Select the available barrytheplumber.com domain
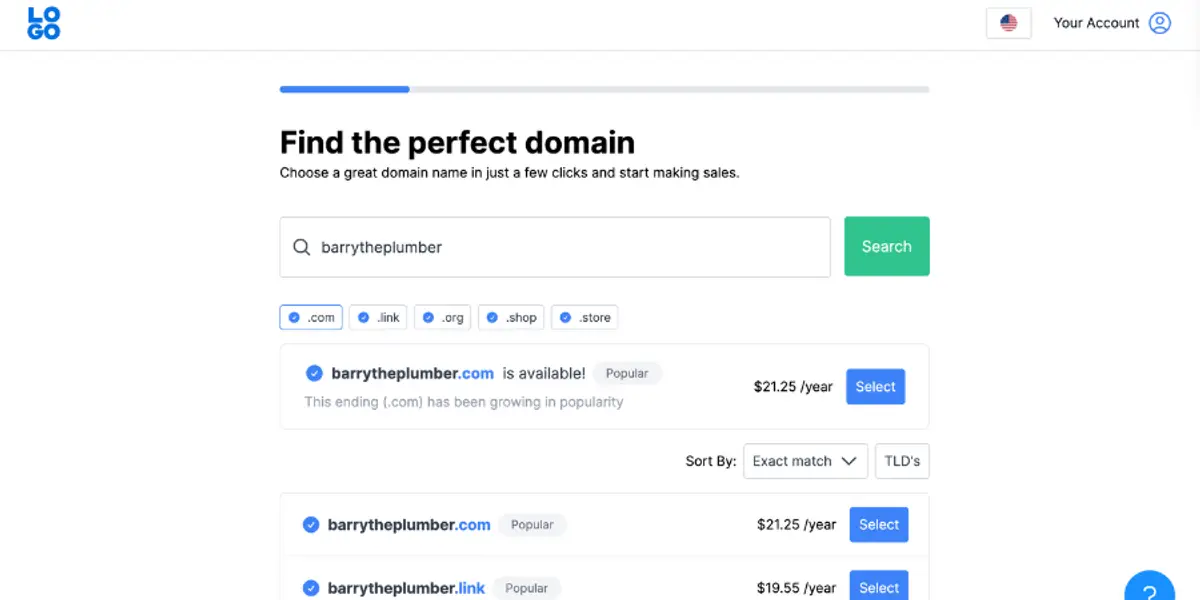This screenshot has height=600, width=1200. [875, 387]
